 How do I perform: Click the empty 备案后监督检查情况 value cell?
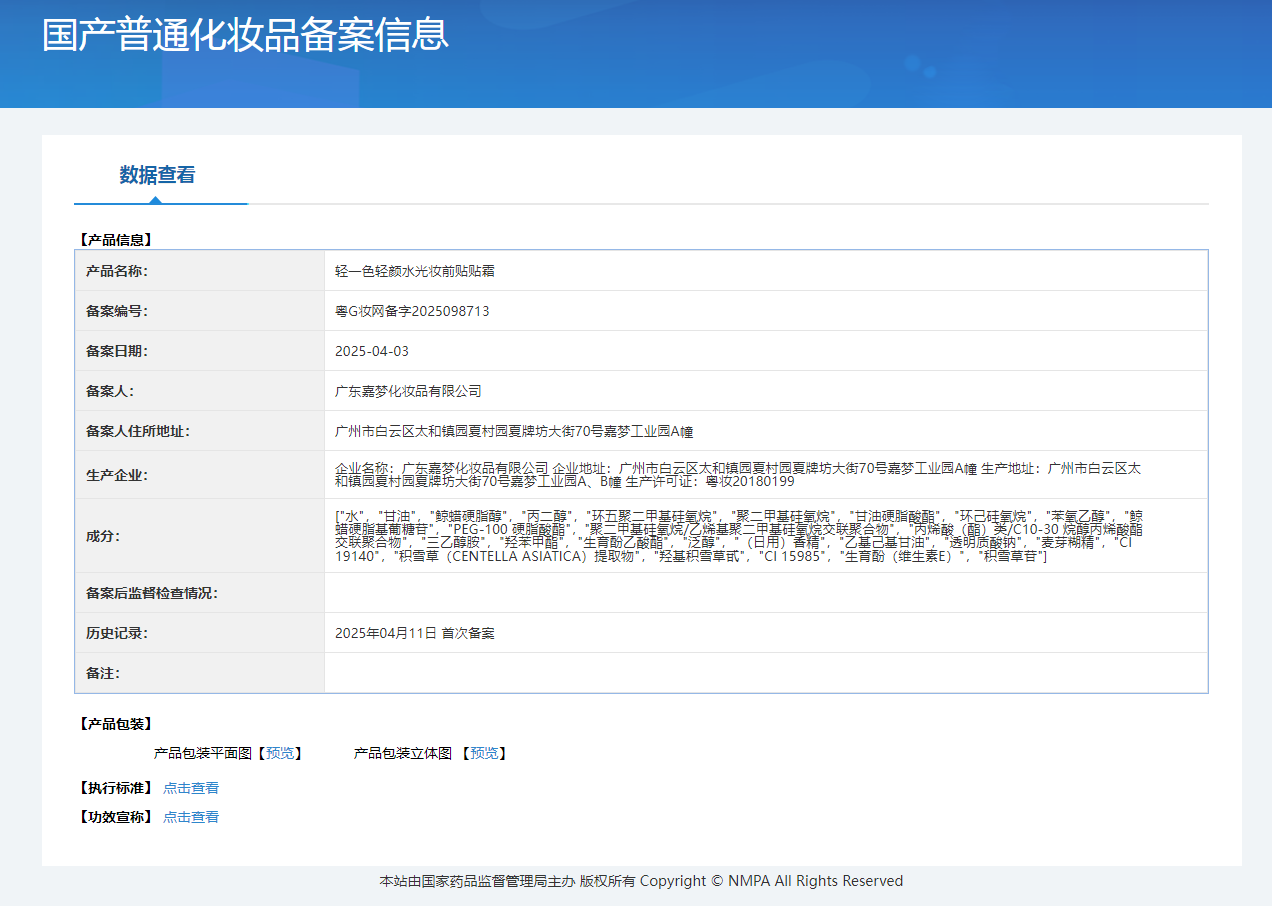point(765,593)
